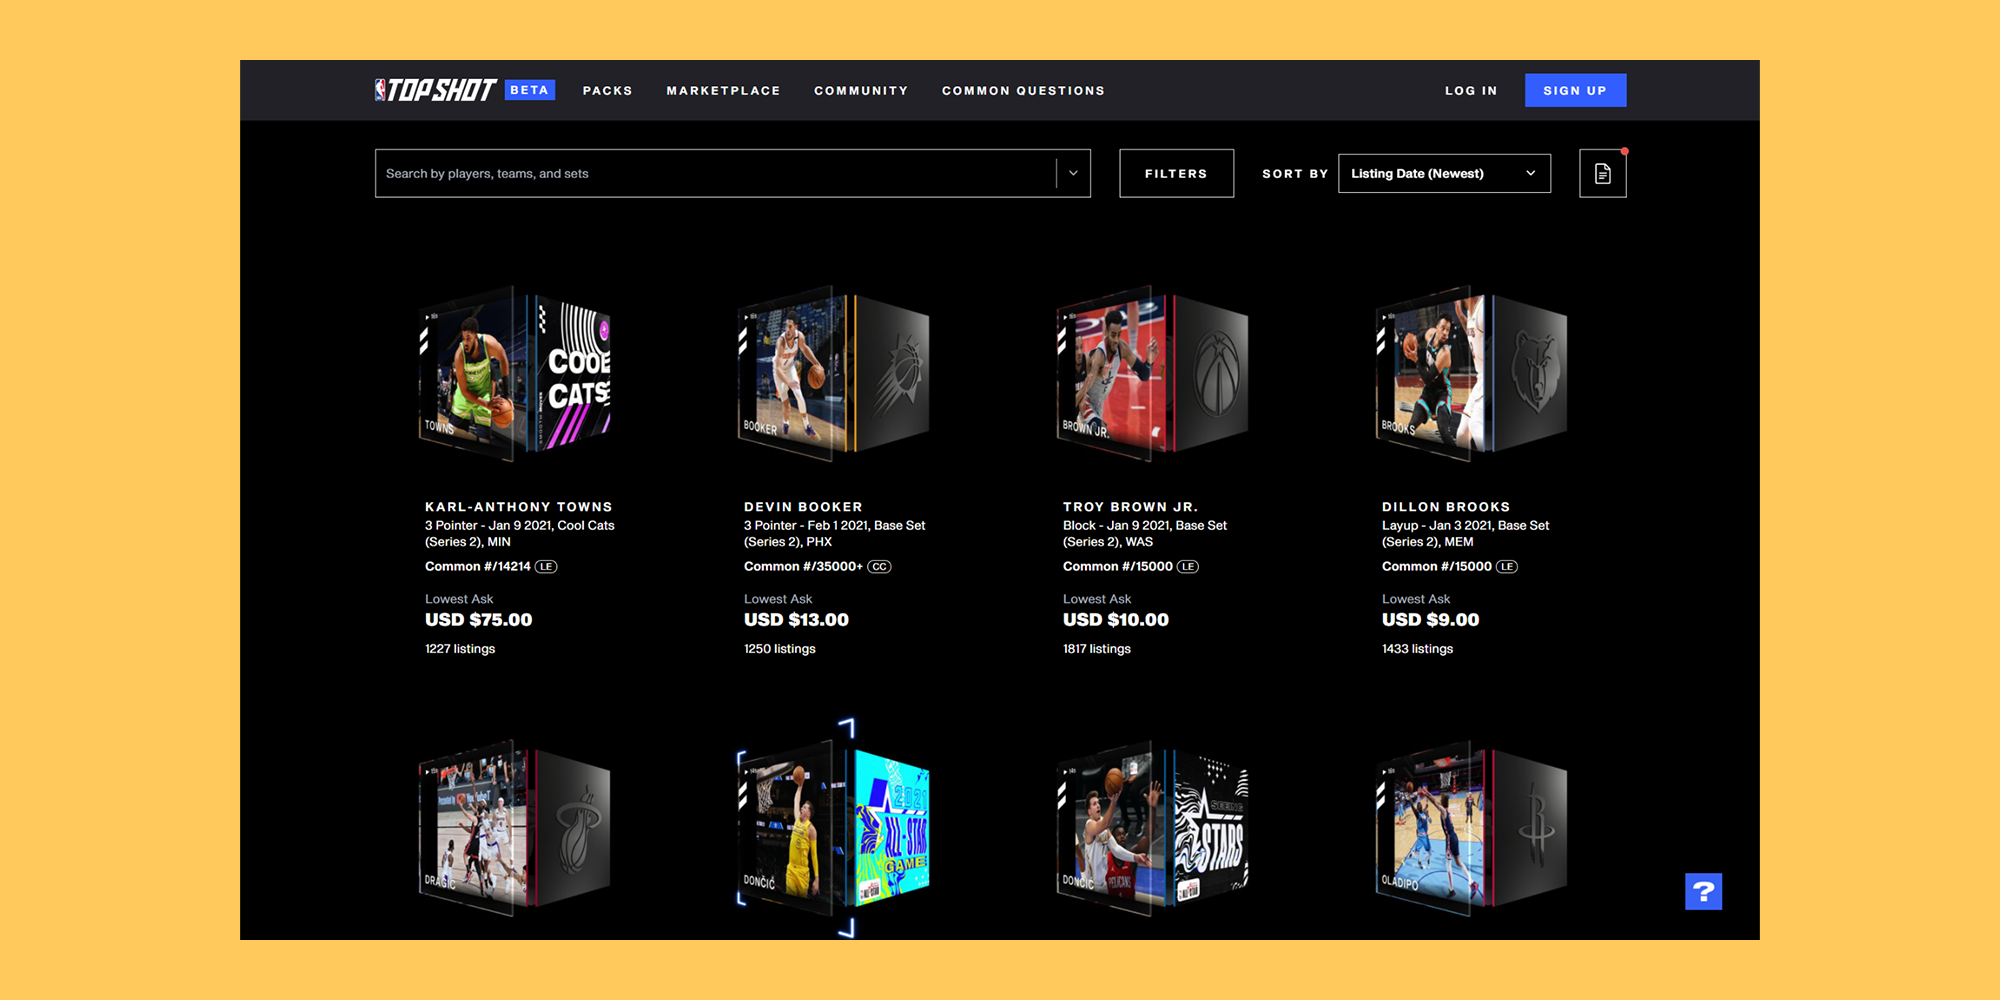Click LE badge on Dillon Brooks listing
This screenshot has width=2000, height=1000.
coord(1507,566)
